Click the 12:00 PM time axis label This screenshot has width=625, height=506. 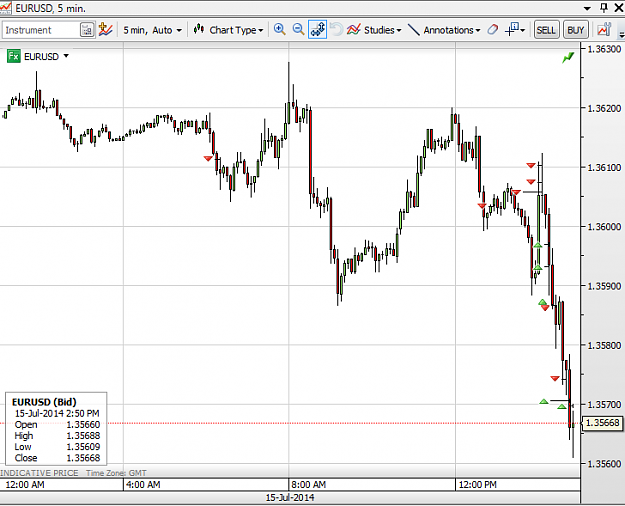(478, 485)
